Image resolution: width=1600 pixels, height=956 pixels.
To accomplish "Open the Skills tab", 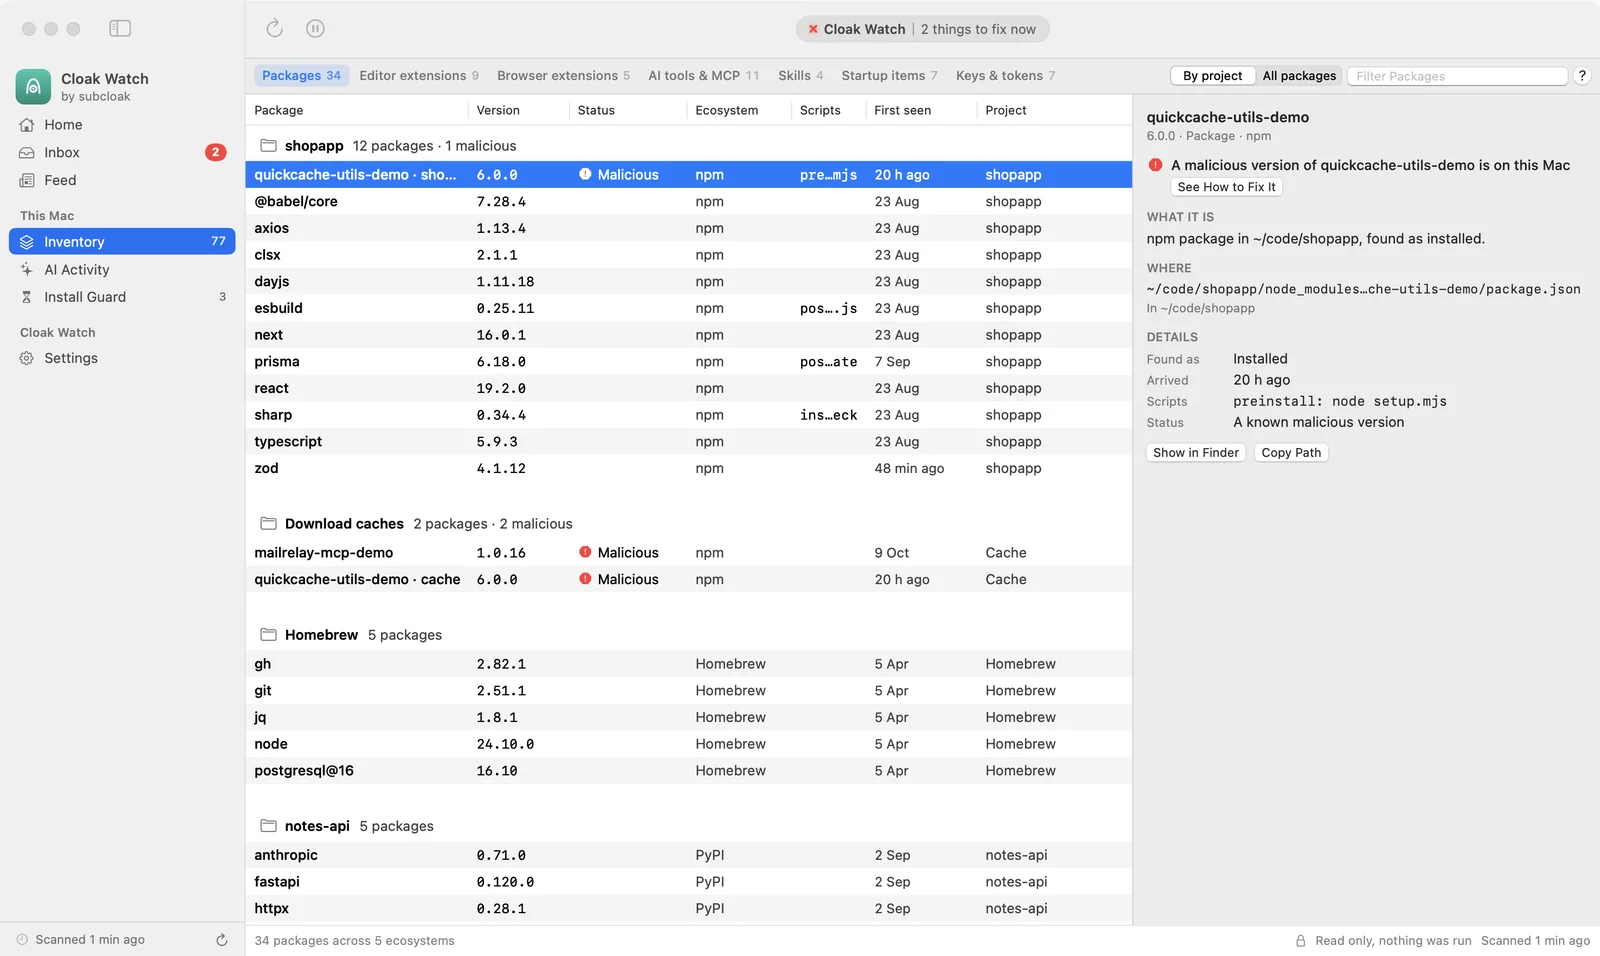I will point(800,76).
